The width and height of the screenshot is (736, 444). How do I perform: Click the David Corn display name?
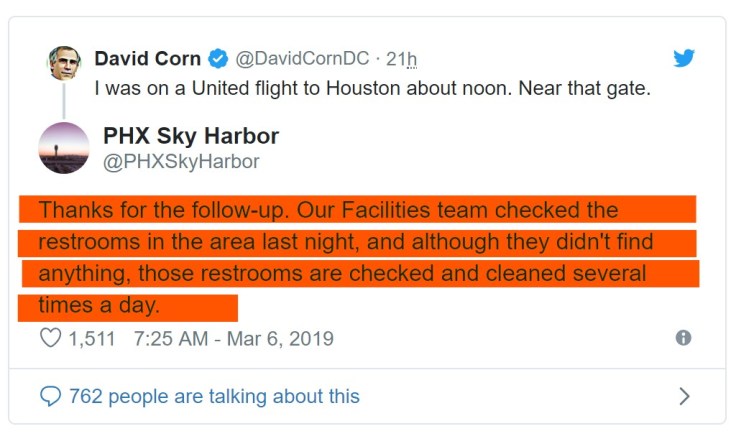[x=148, y=59]
